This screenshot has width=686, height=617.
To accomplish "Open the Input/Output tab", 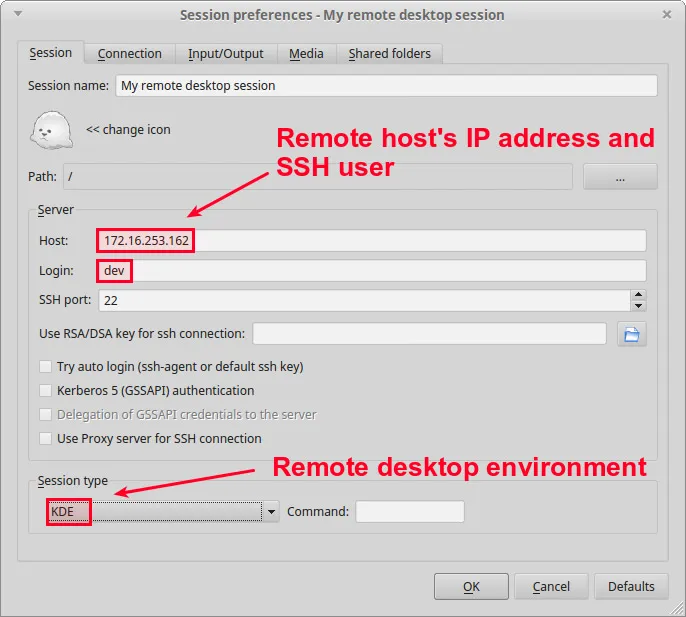I will [x=226, y=54].
